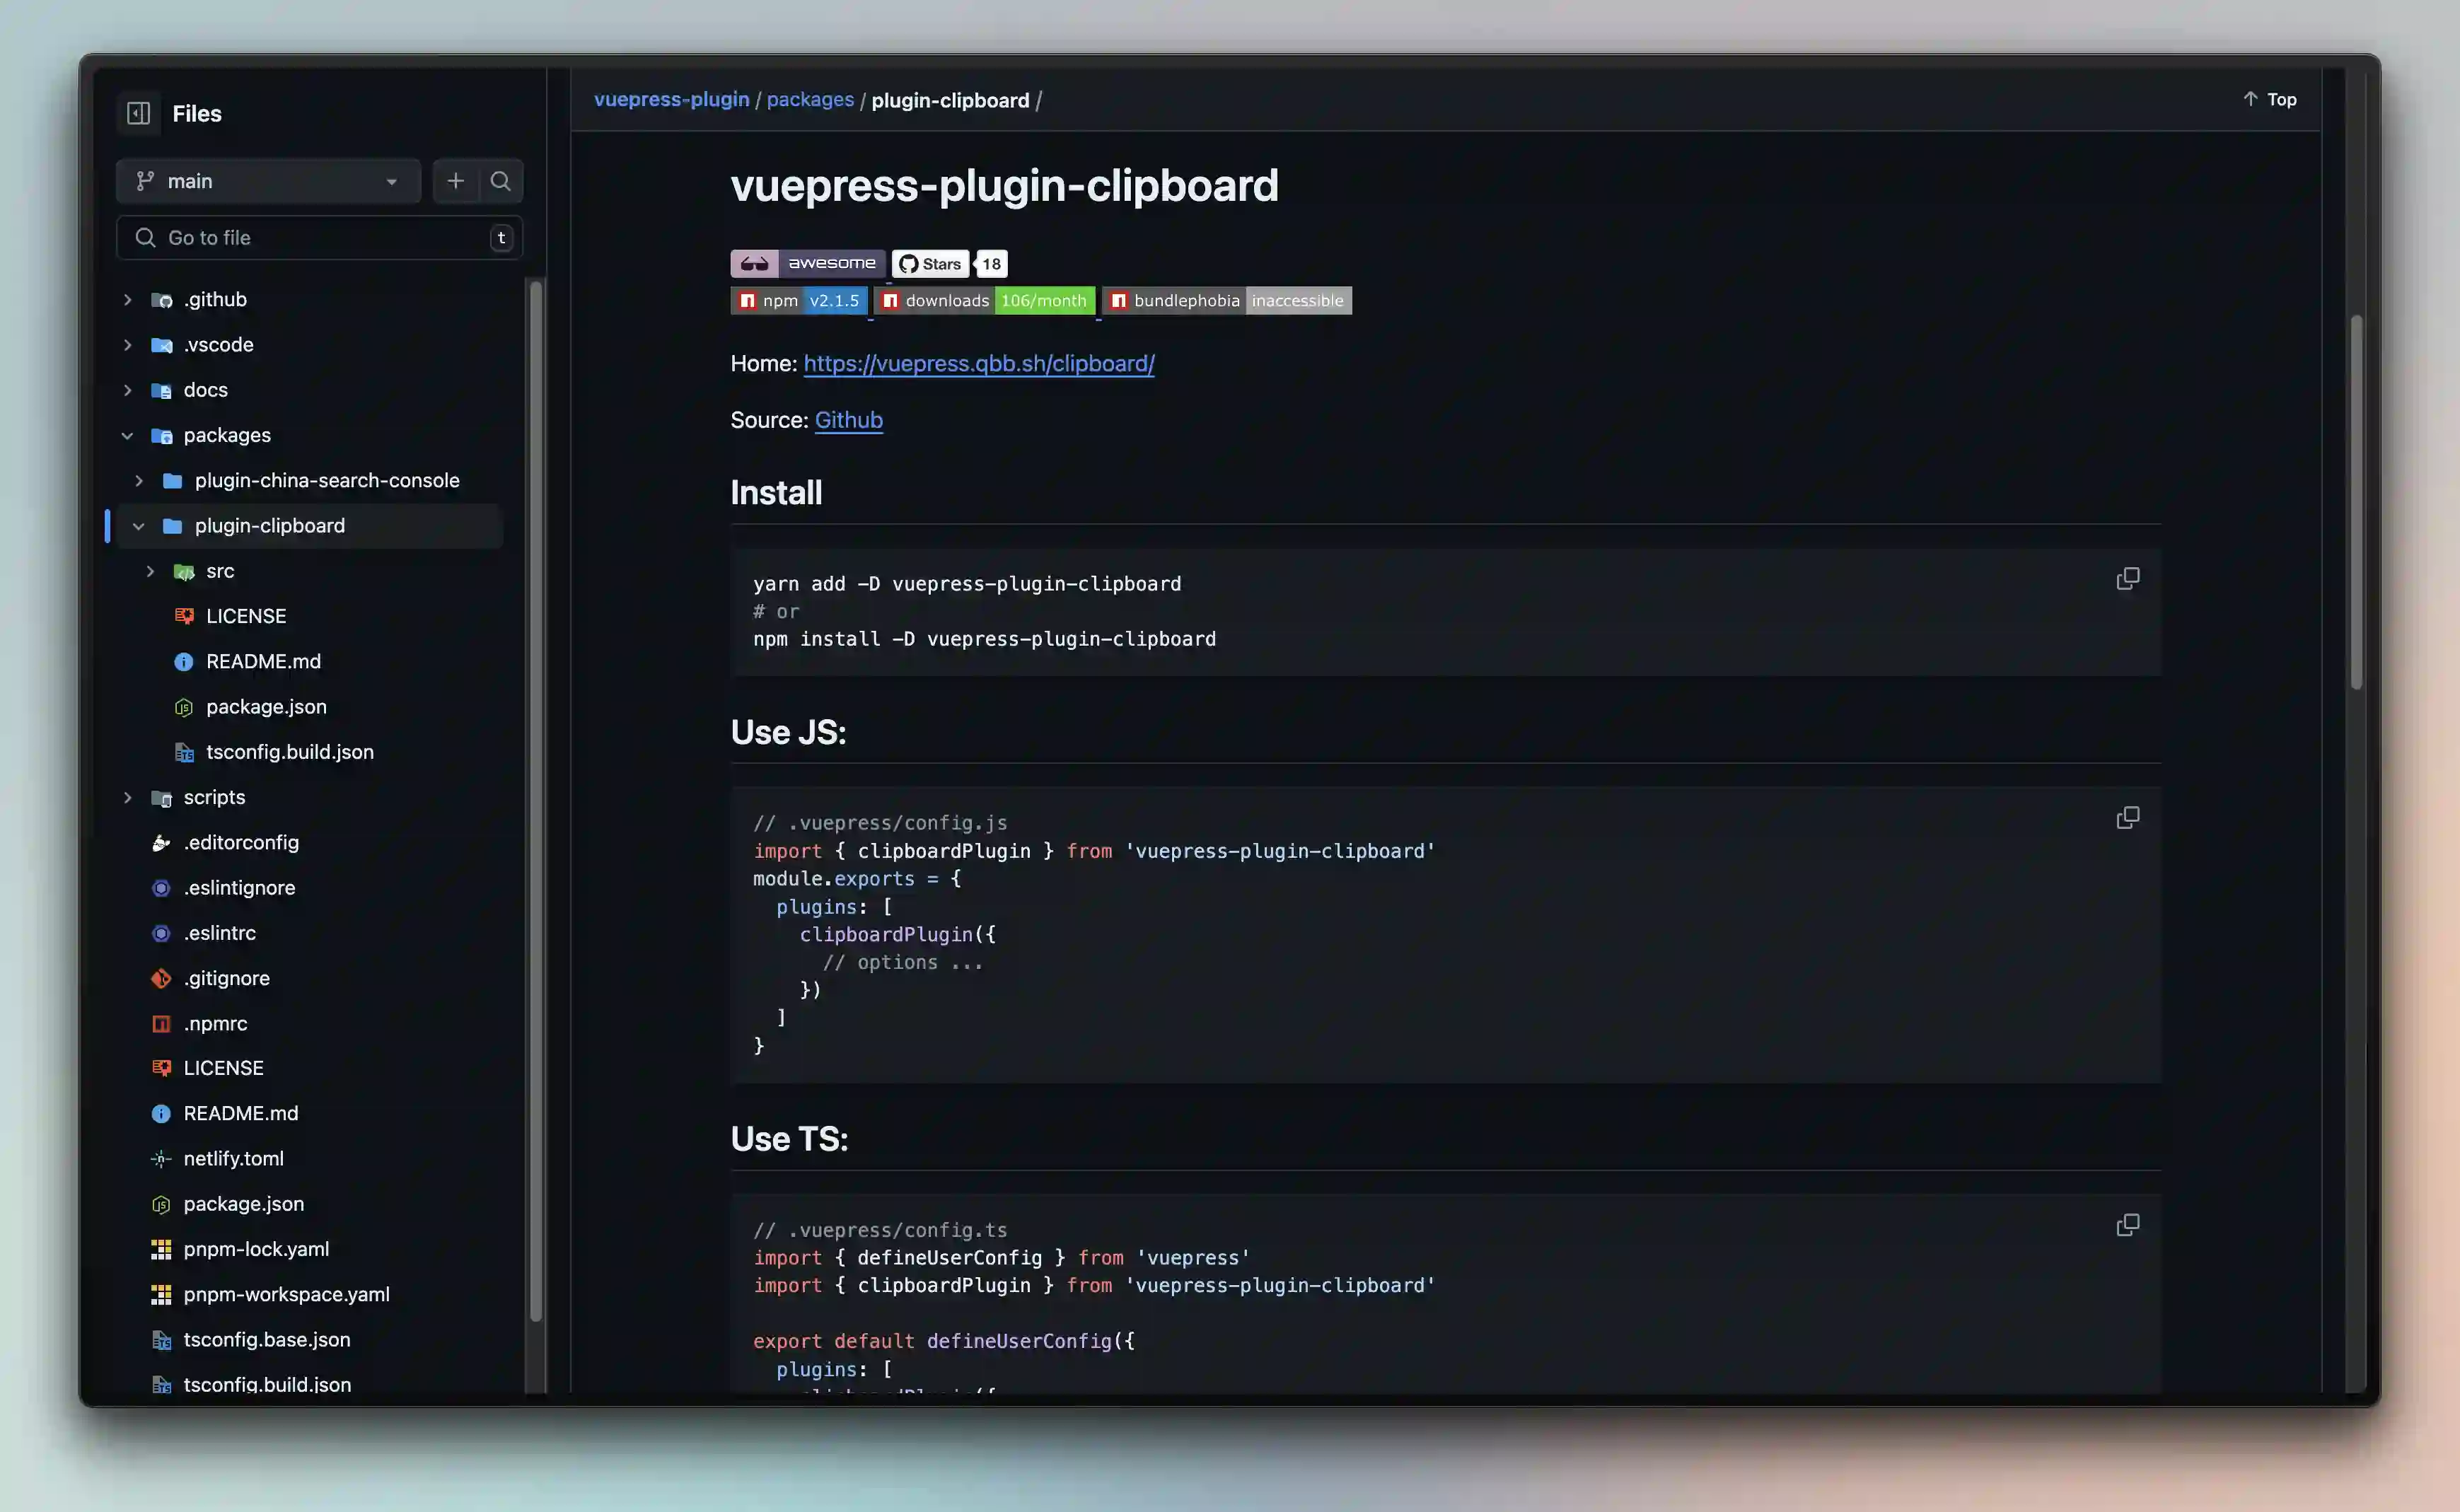This screenshot has width=2460, height=1512.
Task: Click the .vscode folder icon
Action: pos(161,345)
